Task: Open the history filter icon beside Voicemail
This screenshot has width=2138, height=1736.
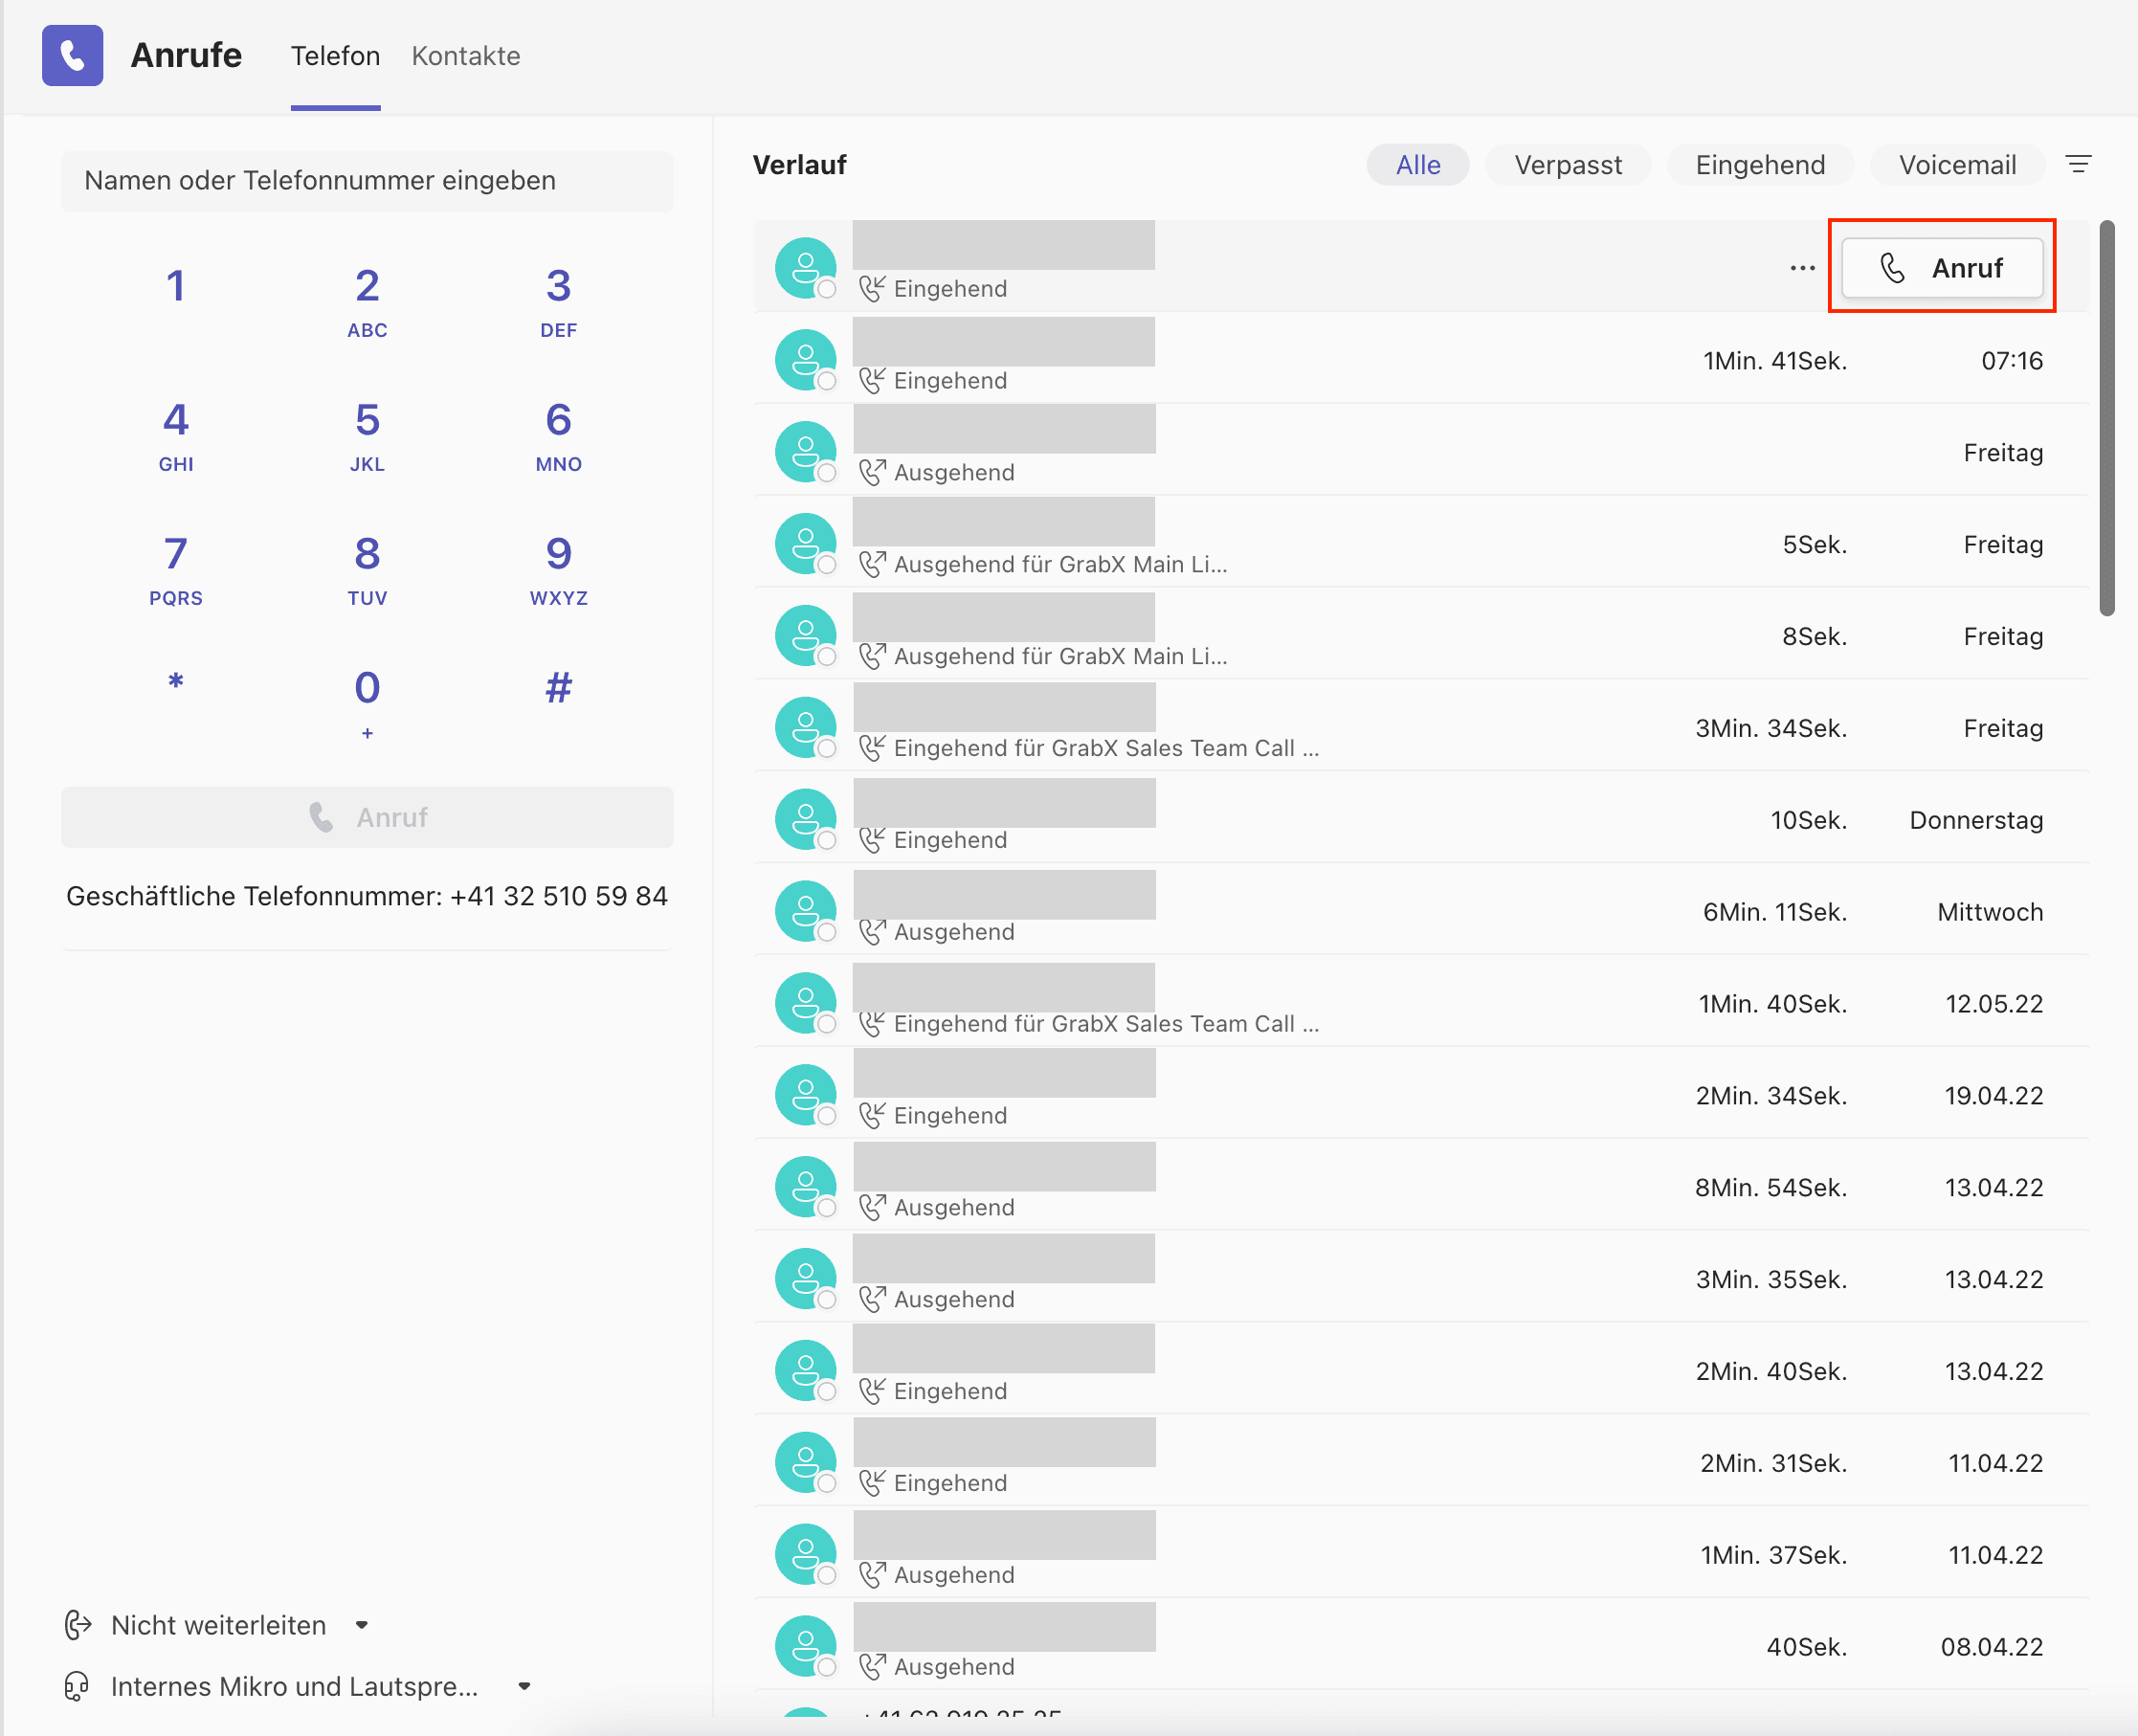Action: pyautogui.click(x=2078, y=164)
